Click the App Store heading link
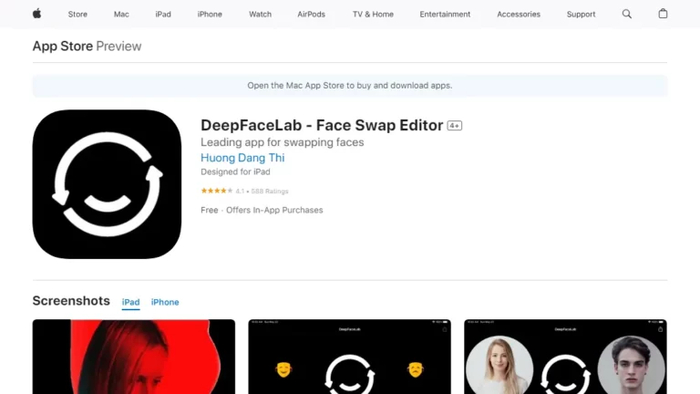Image resolution: width=700 pixels, height=394 pixels. pos(62,46)
